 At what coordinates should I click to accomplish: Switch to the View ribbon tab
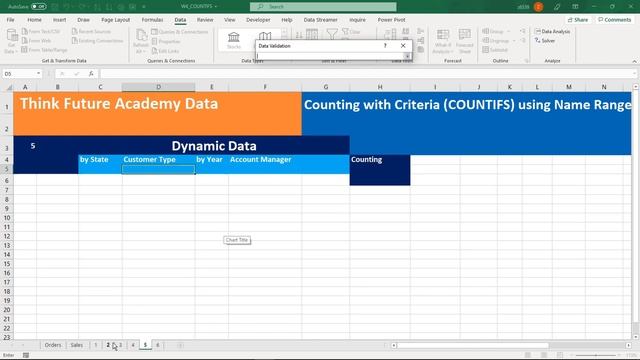pyautogui.click(x=230, y=20)
